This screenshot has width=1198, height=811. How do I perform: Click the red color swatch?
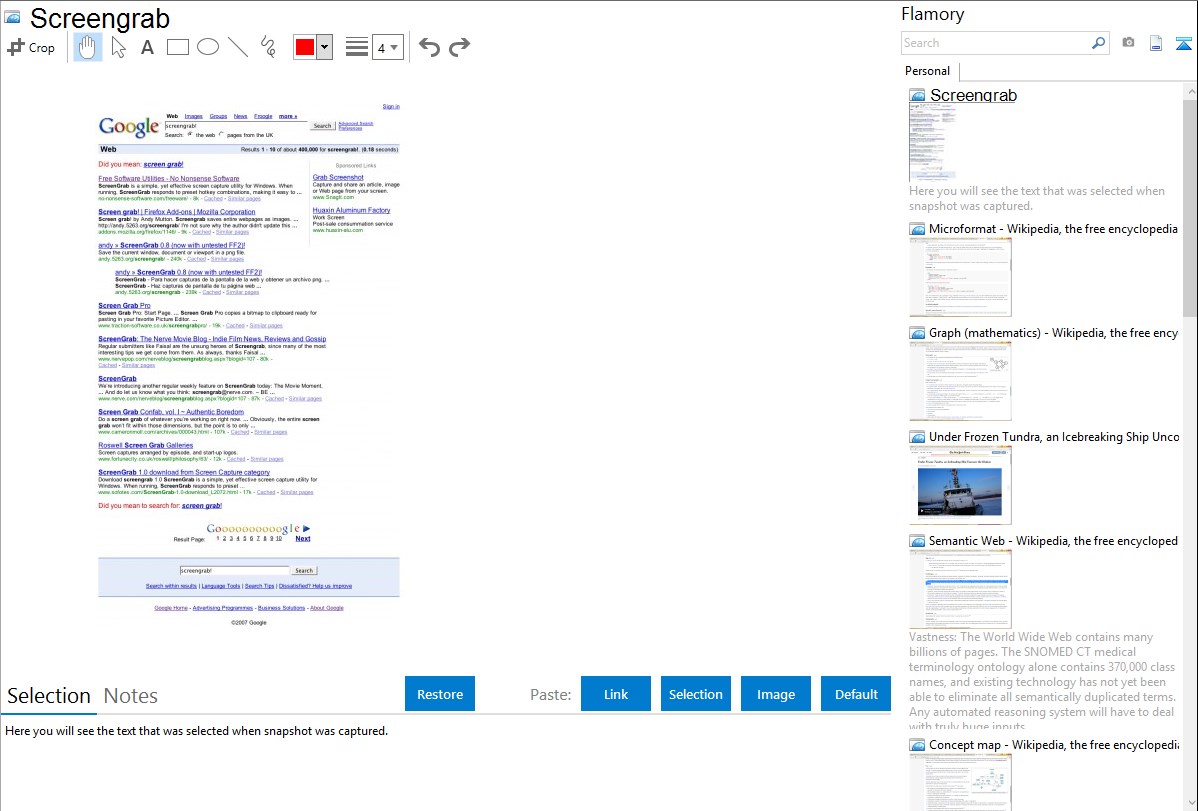(305, 47)
